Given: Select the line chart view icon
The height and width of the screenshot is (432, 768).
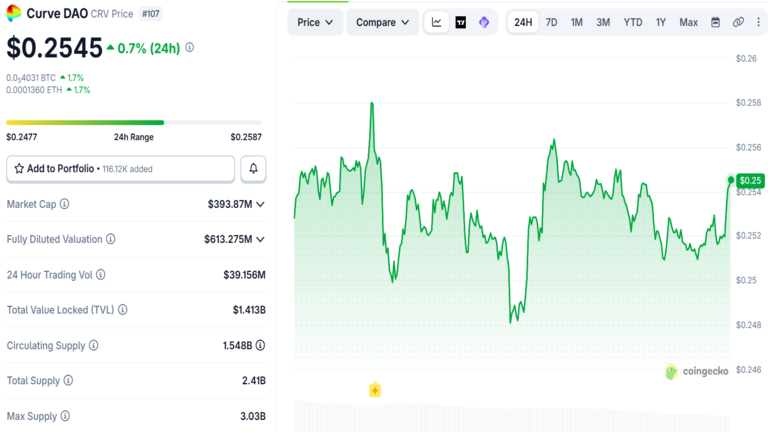Looking at the screenshot, I should (436, 22).
